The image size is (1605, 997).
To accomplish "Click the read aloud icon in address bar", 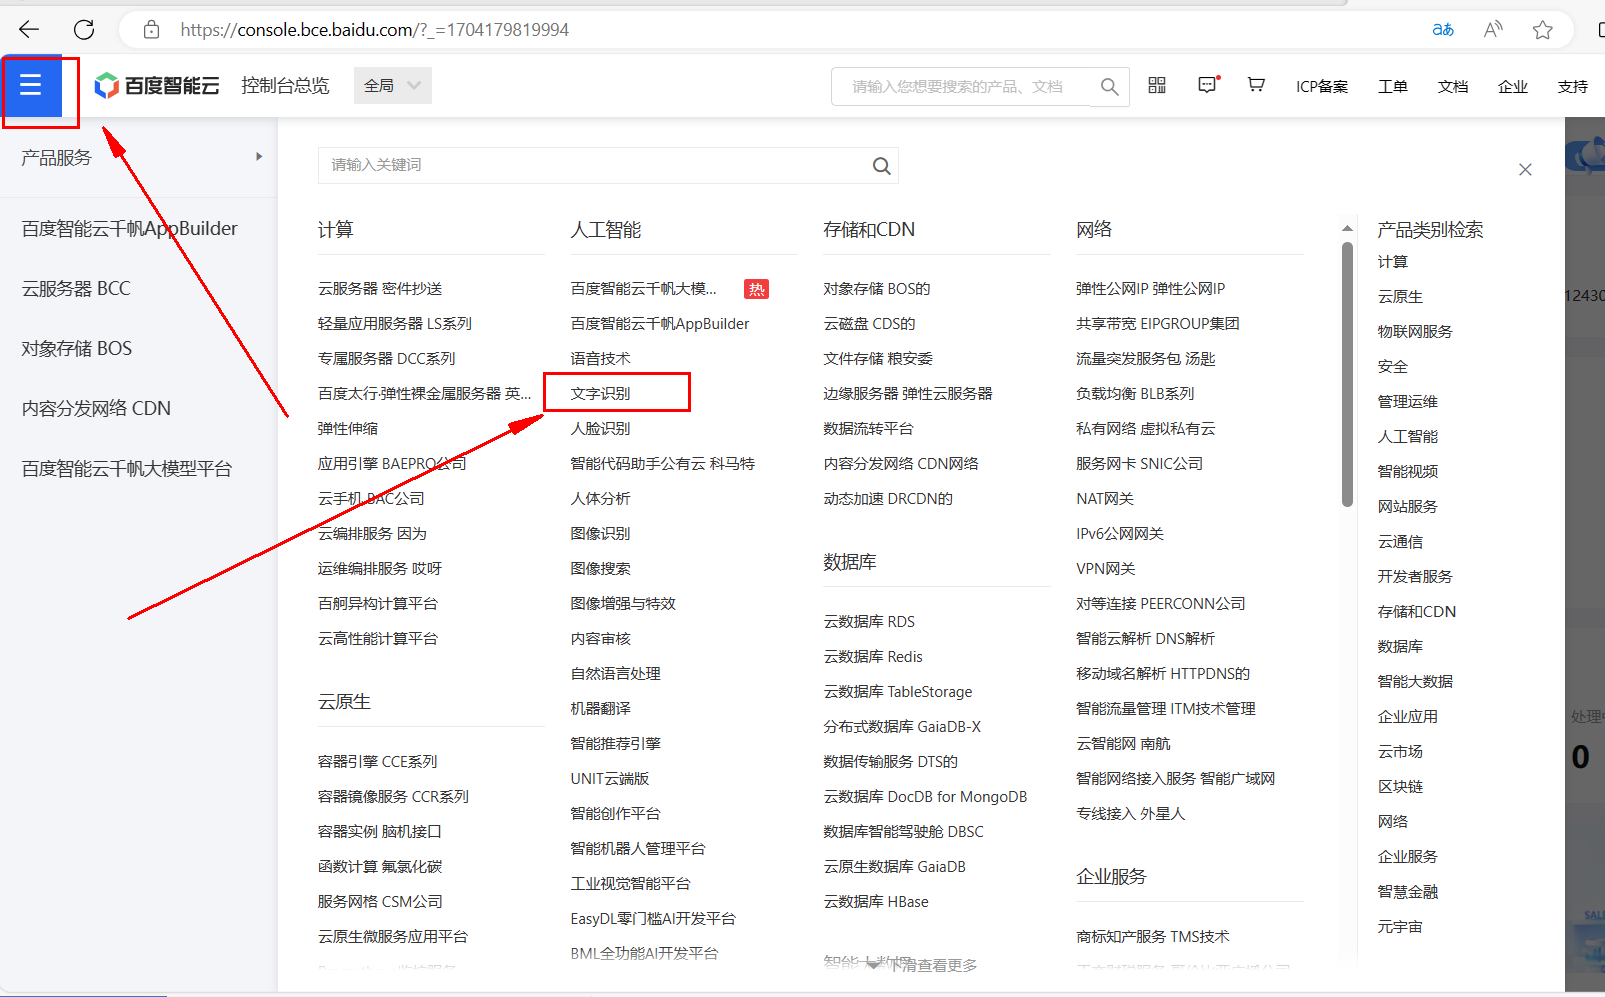I will 1493,30.
